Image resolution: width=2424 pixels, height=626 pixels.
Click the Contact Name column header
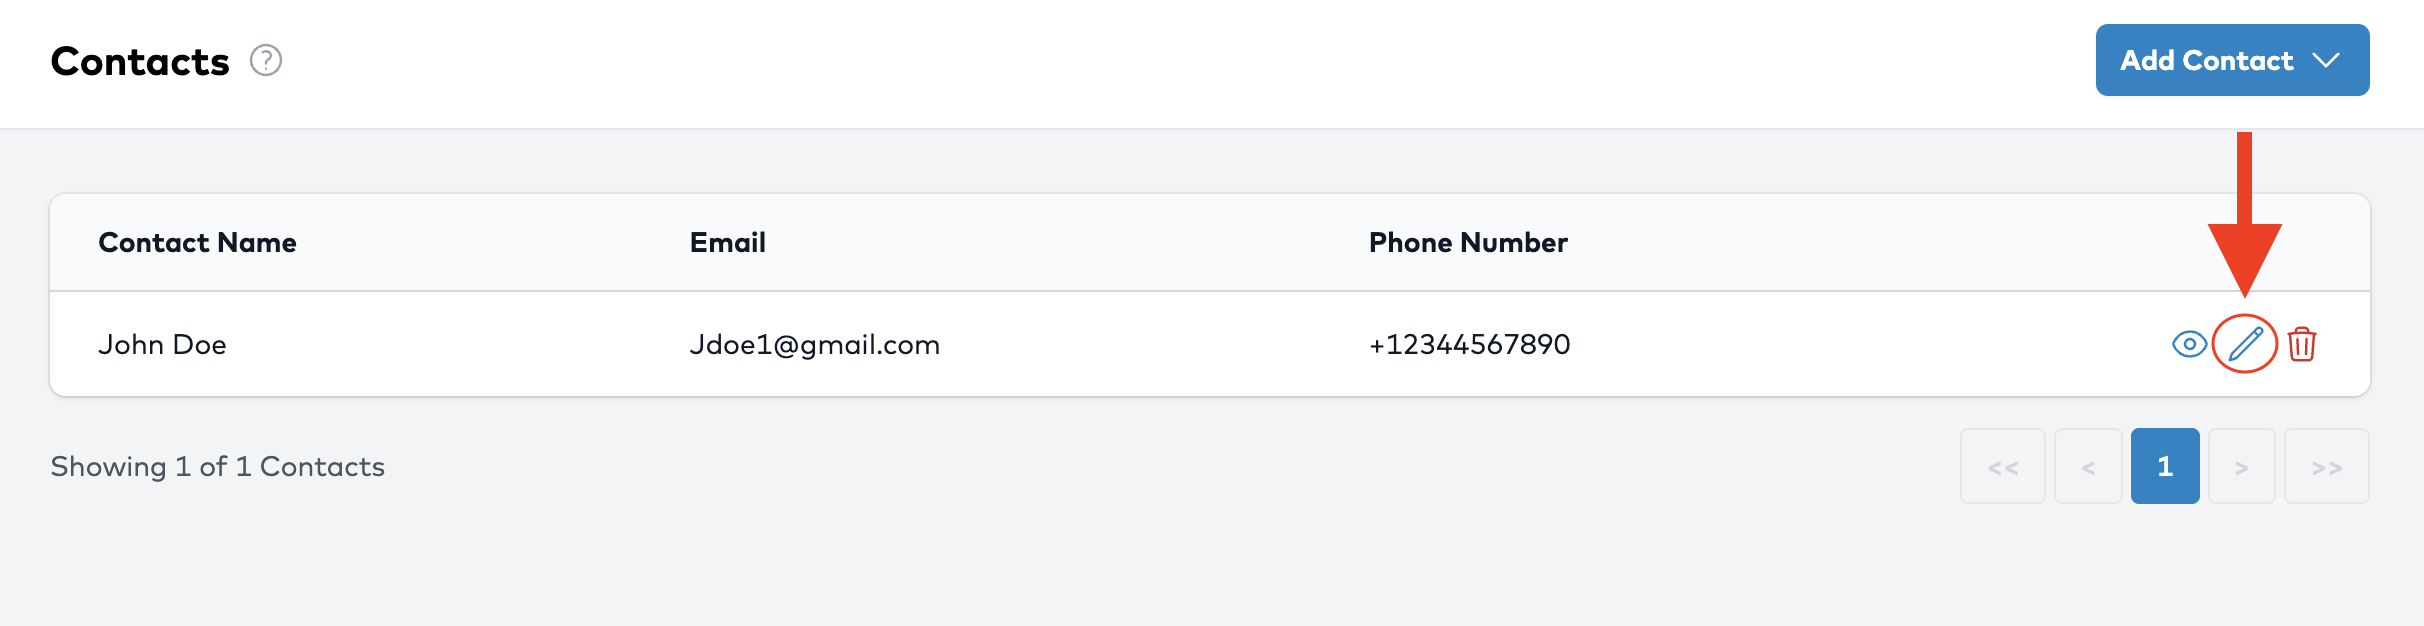197,243
